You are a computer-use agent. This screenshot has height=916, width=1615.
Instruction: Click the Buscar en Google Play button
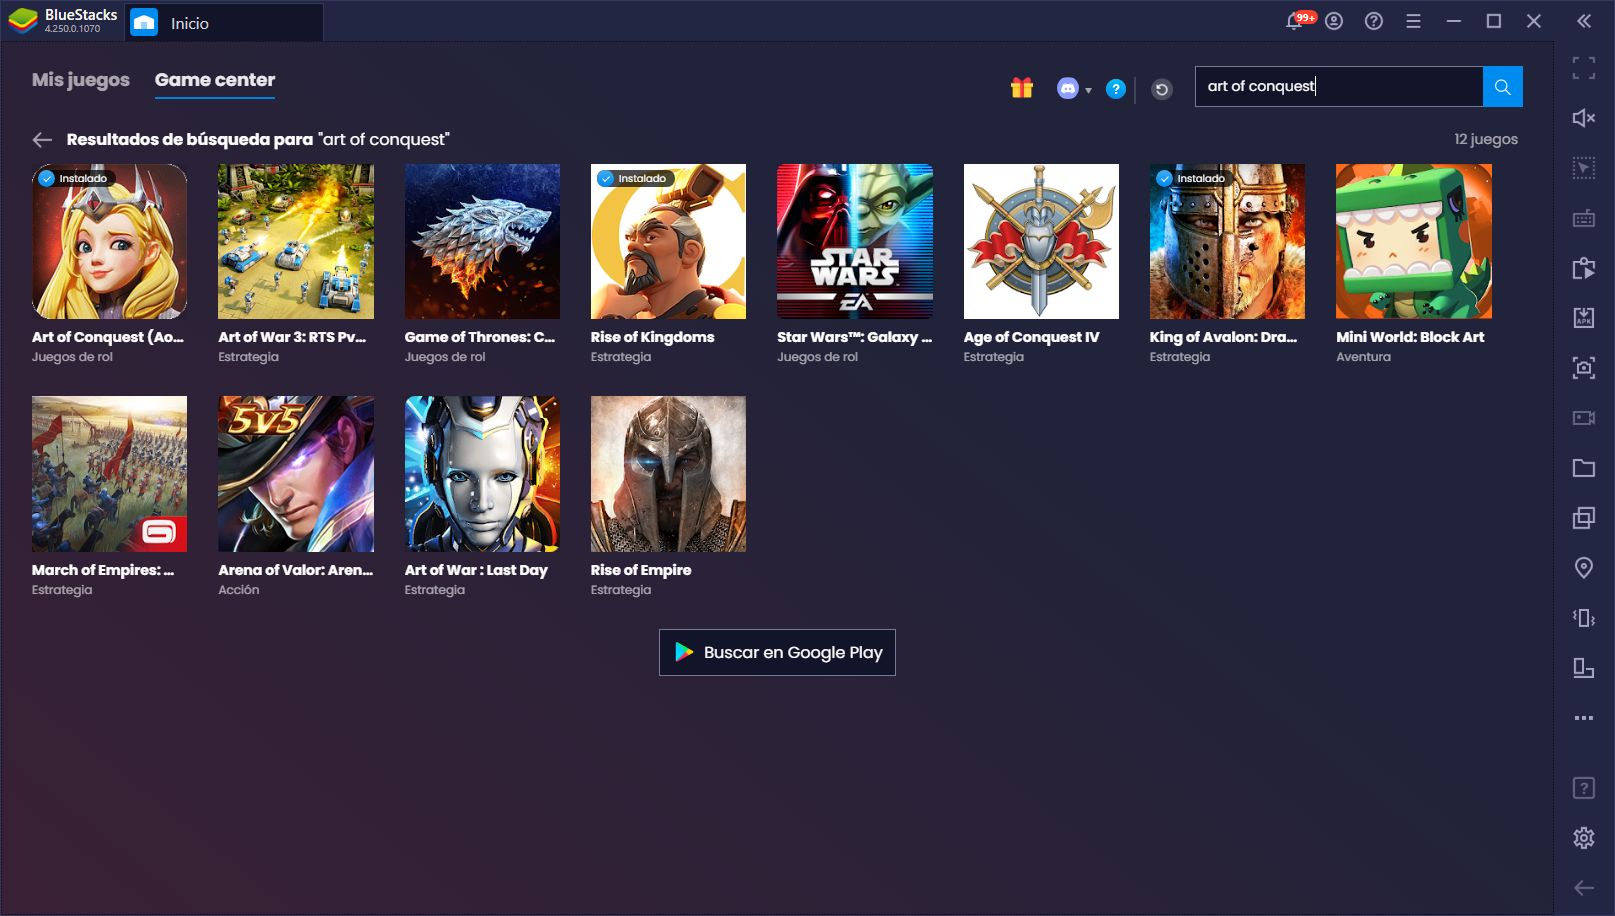[777, 652]
